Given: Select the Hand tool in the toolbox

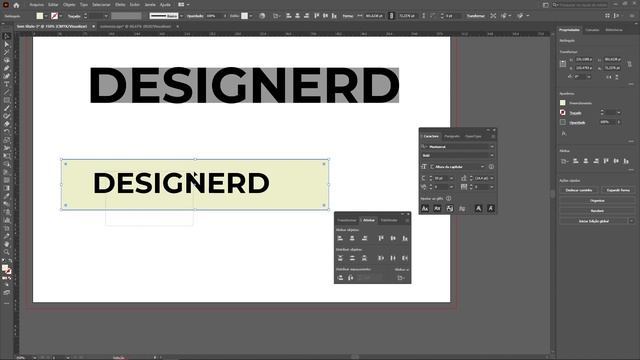Looking at the screenshot, I should click(x=7, y=244).
